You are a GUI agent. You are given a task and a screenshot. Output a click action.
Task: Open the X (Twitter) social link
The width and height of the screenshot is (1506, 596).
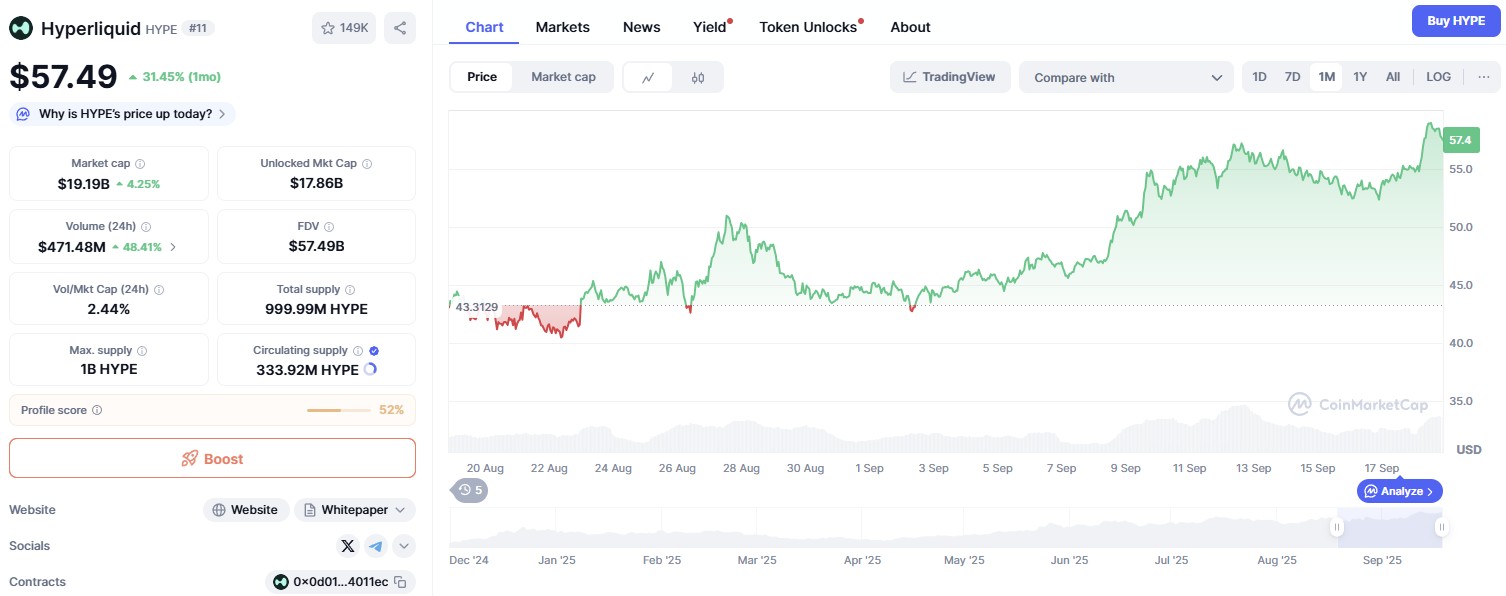pos(348,546)
